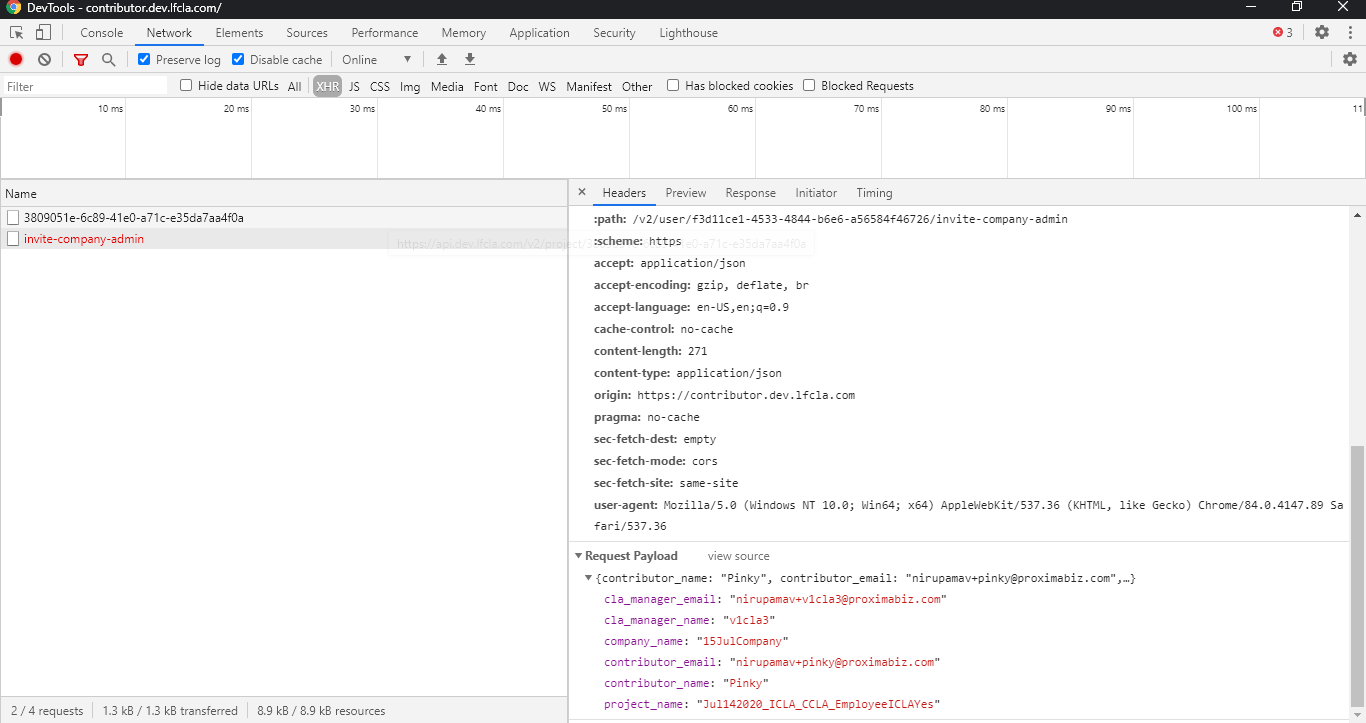Open the Lighthouse tab
1366x723 pixels.
tap(688, 32)
